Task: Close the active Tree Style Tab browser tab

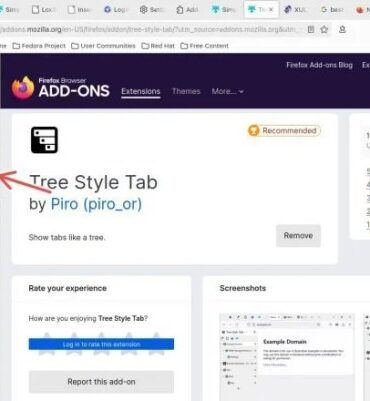Action: (x=271, y=10)
